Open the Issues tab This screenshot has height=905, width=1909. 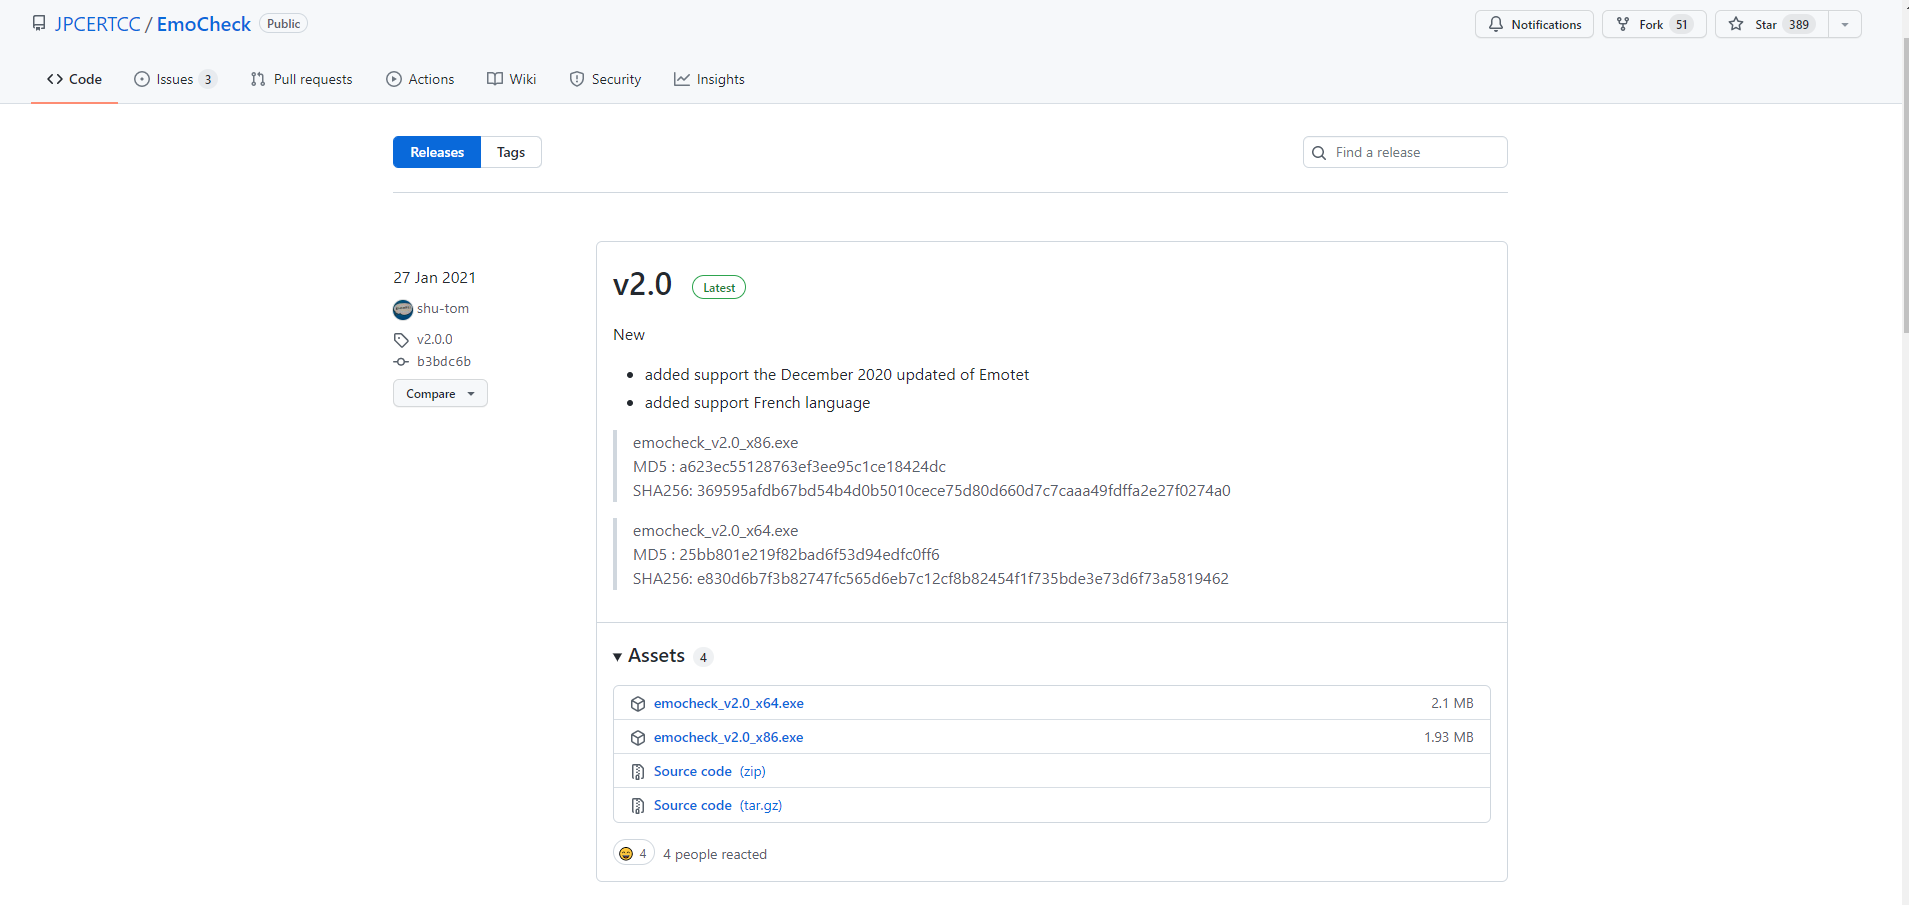pyautogui.click(x=175, y=79)
